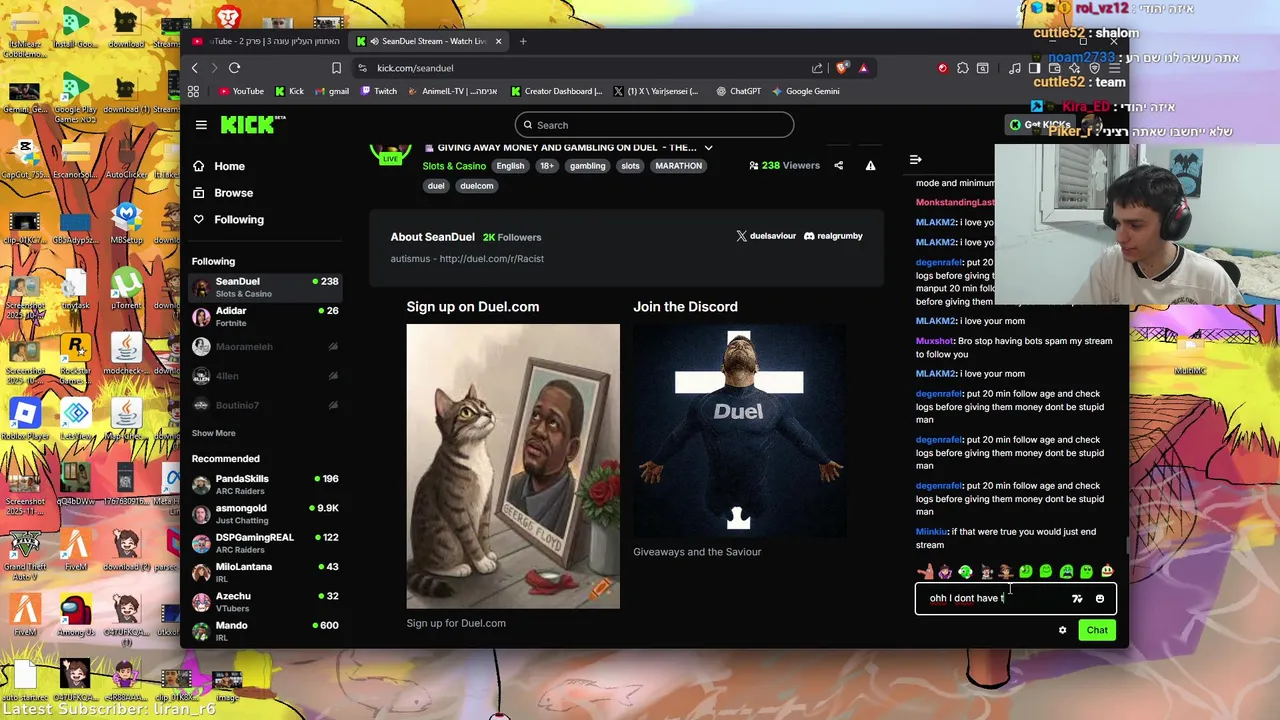Switch to the YouTube browser tab
1280x720 pixels.
pos(266,41)
